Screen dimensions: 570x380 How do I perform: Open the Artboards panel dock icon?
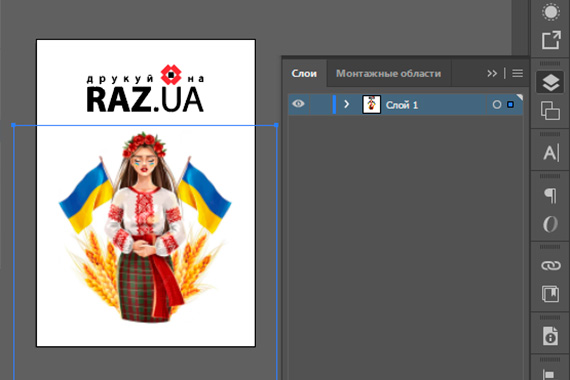click(x=550, y=110)
